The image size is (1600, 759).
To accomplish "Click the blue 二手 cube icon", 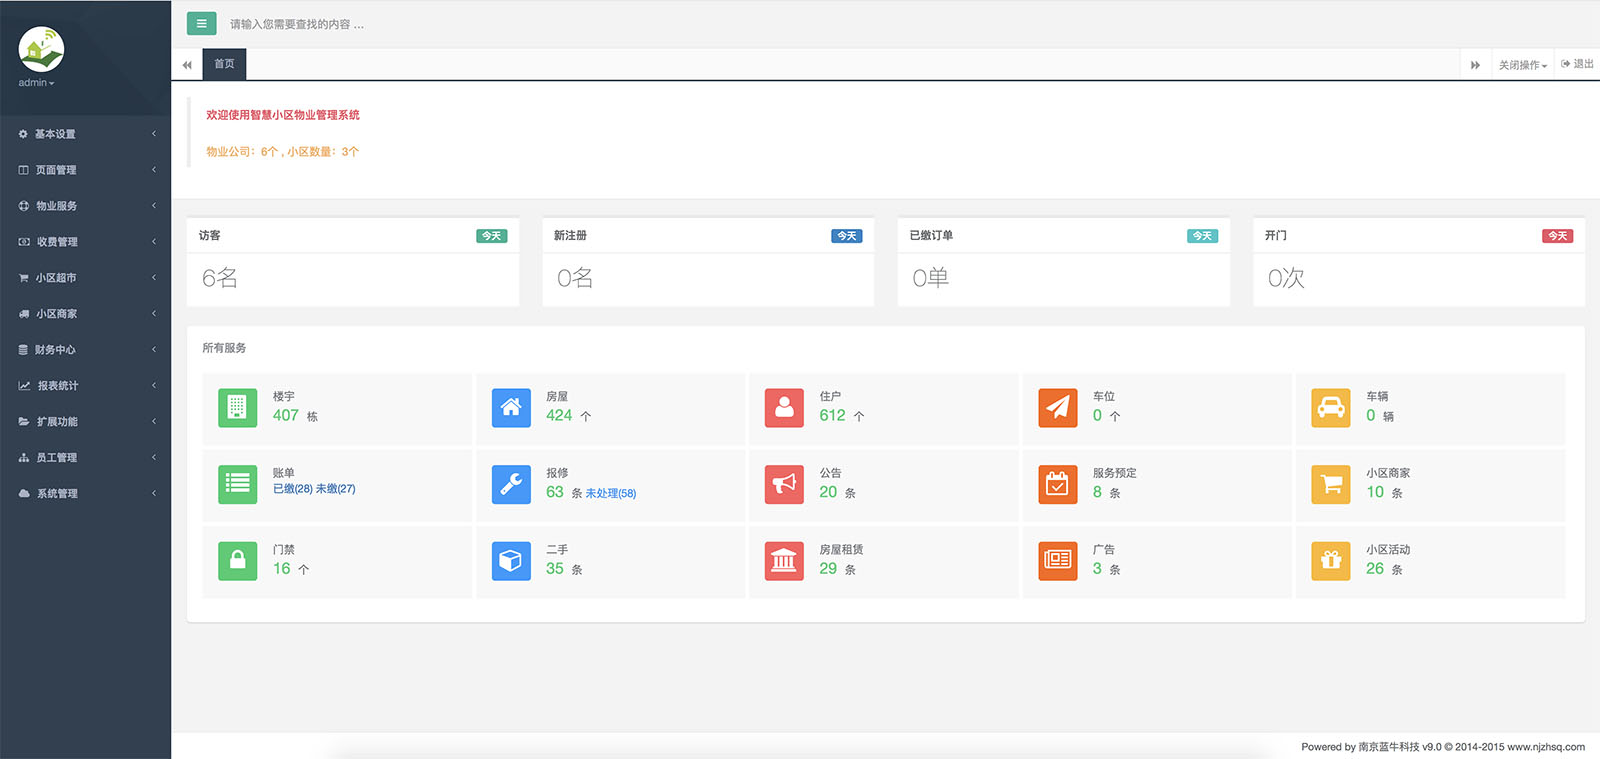I will coord(511,561).
